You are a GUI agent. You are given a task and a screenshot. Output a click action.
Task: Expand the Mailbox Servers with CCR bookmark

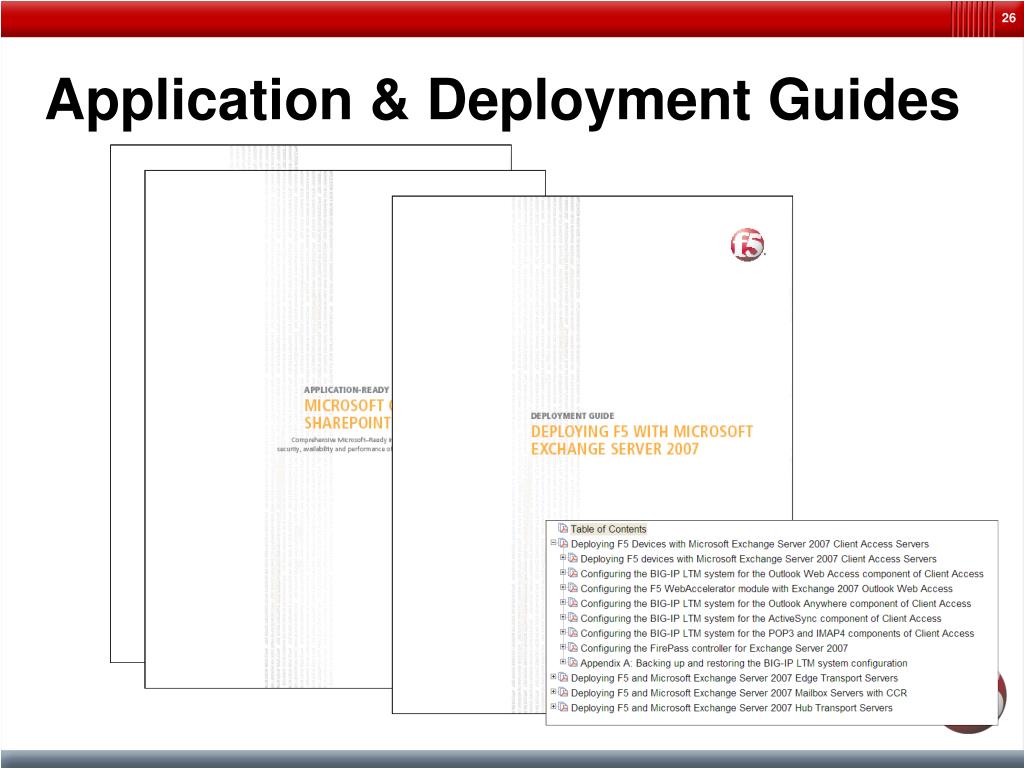(x=553, y=692)
